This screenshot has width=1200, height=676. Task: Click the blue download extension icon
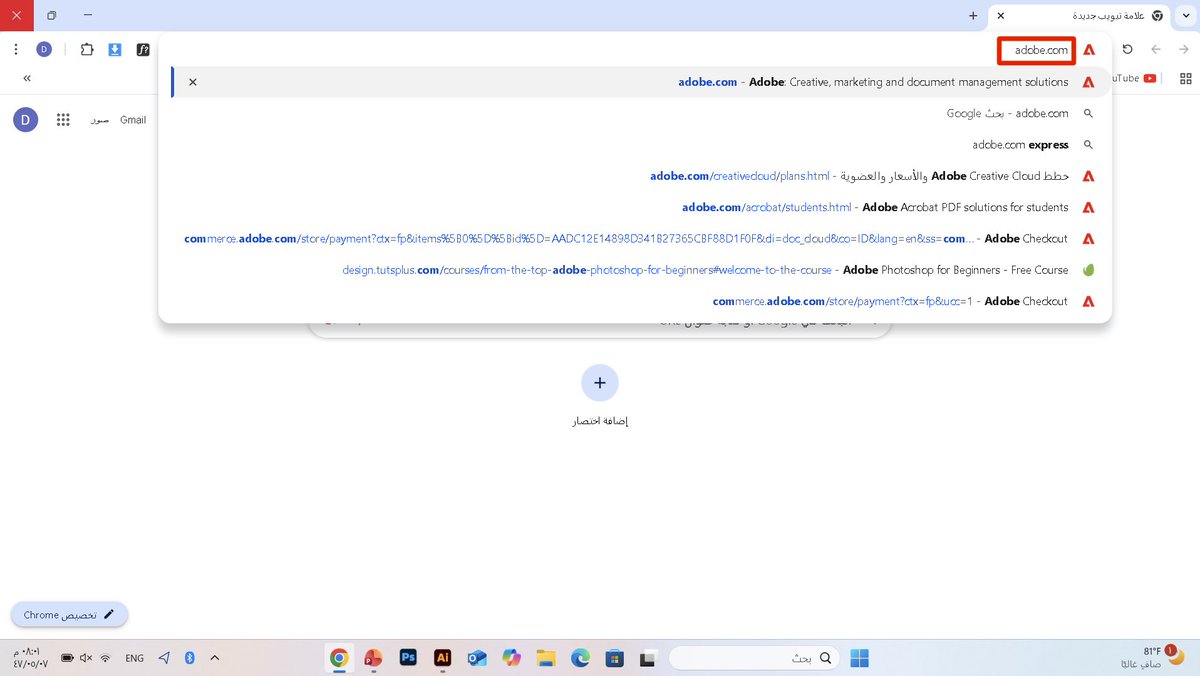point(115,49)
